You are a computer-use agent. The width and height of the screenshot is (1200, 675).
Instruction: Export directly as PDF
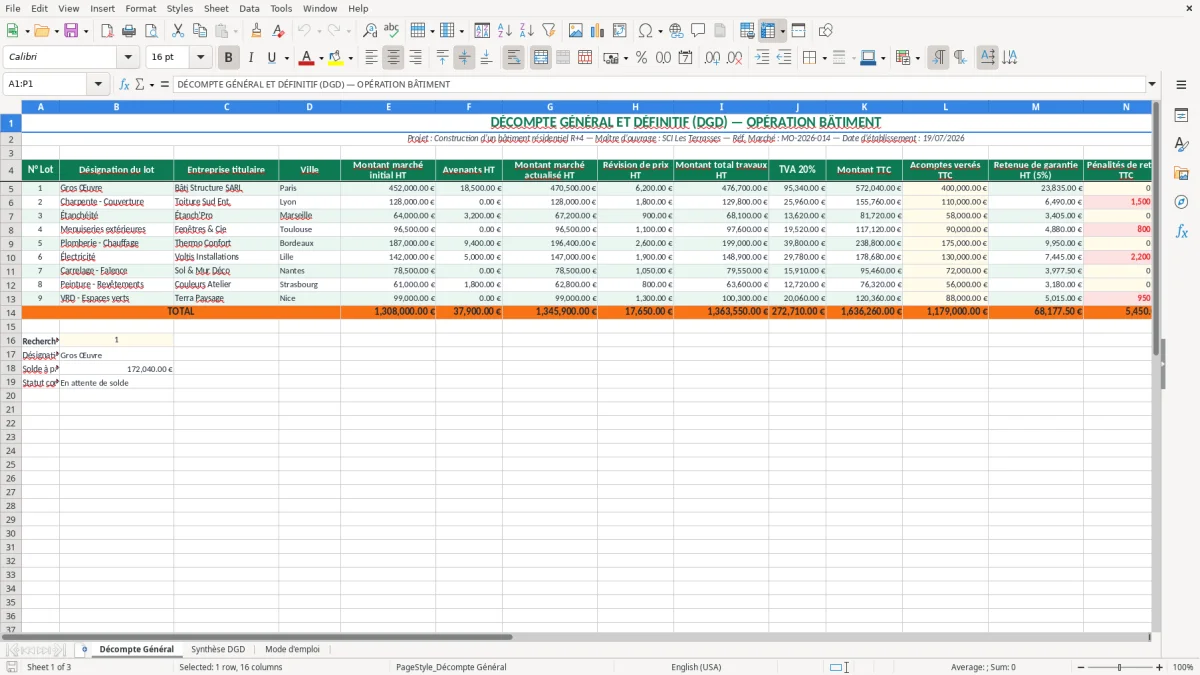pos(107,31)
